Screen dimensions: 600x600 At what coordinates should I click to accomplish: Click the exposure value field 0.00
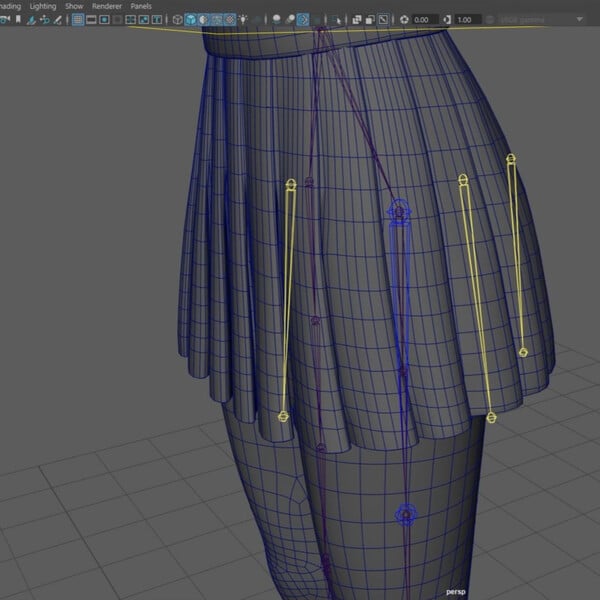(x=425, y=20)
